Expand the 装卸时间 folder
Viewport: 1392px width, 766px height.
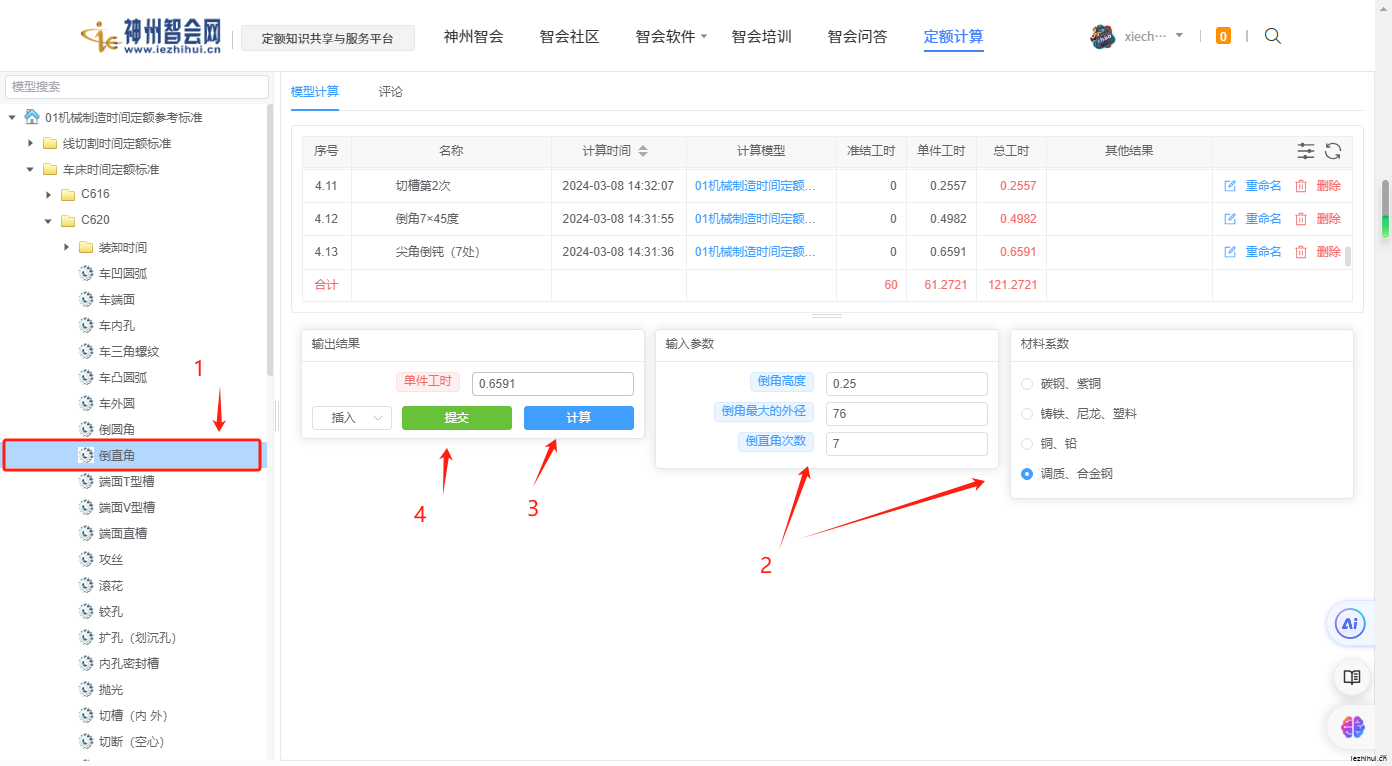pos(66,247)
